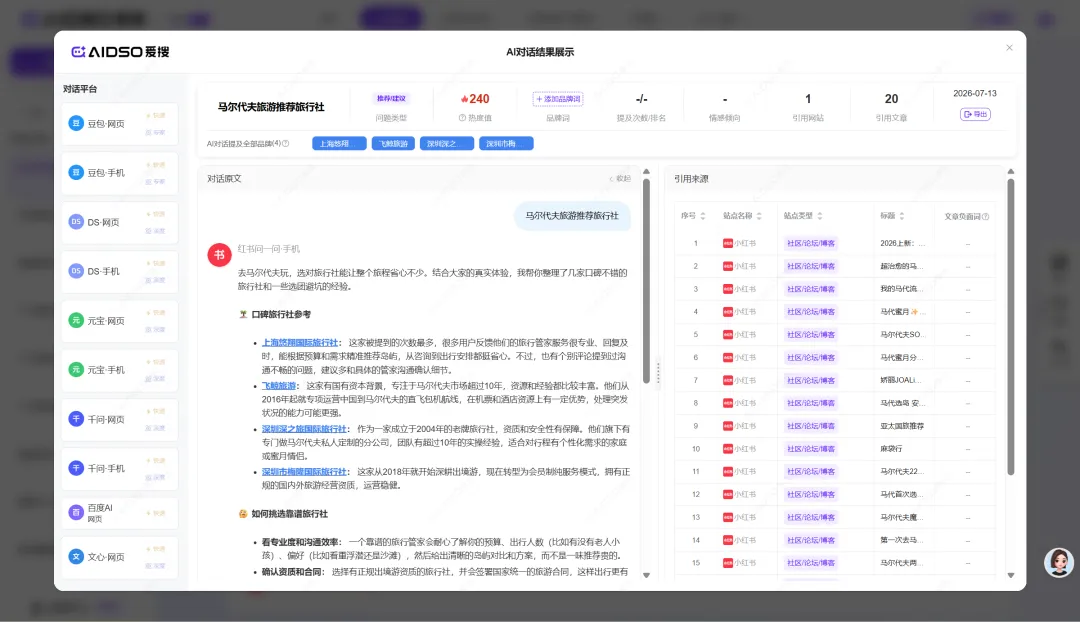This screenshot has height=622, width=1080.
Task: Open the article titled 马尔代夫22
Action: point(900,472)
